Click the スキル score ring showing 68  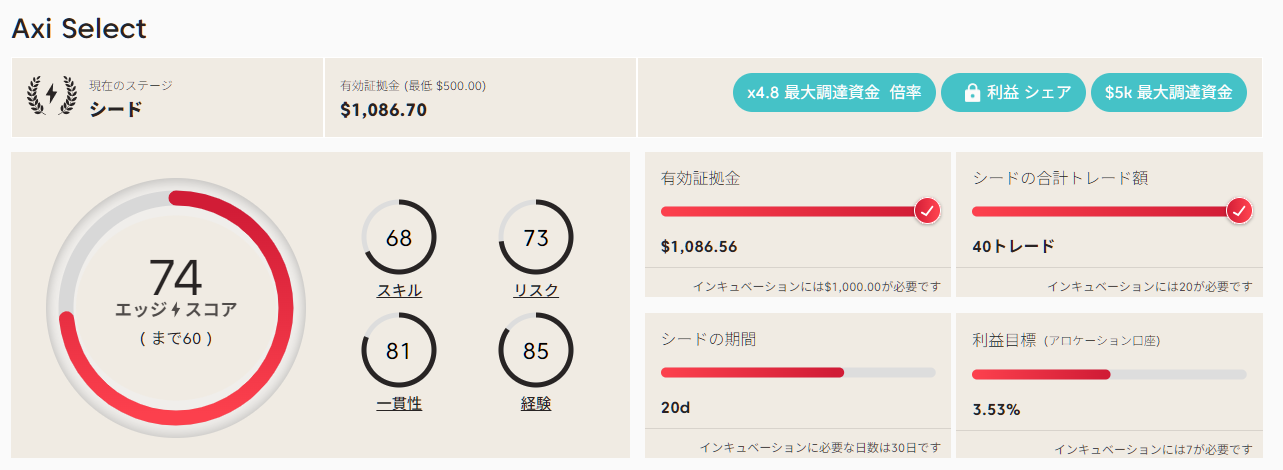[399, 238]
